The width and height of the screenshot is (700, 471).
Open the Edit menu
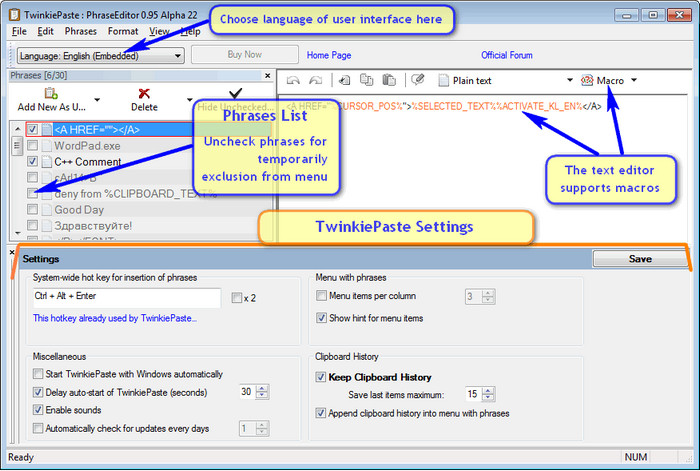point(45,31)
